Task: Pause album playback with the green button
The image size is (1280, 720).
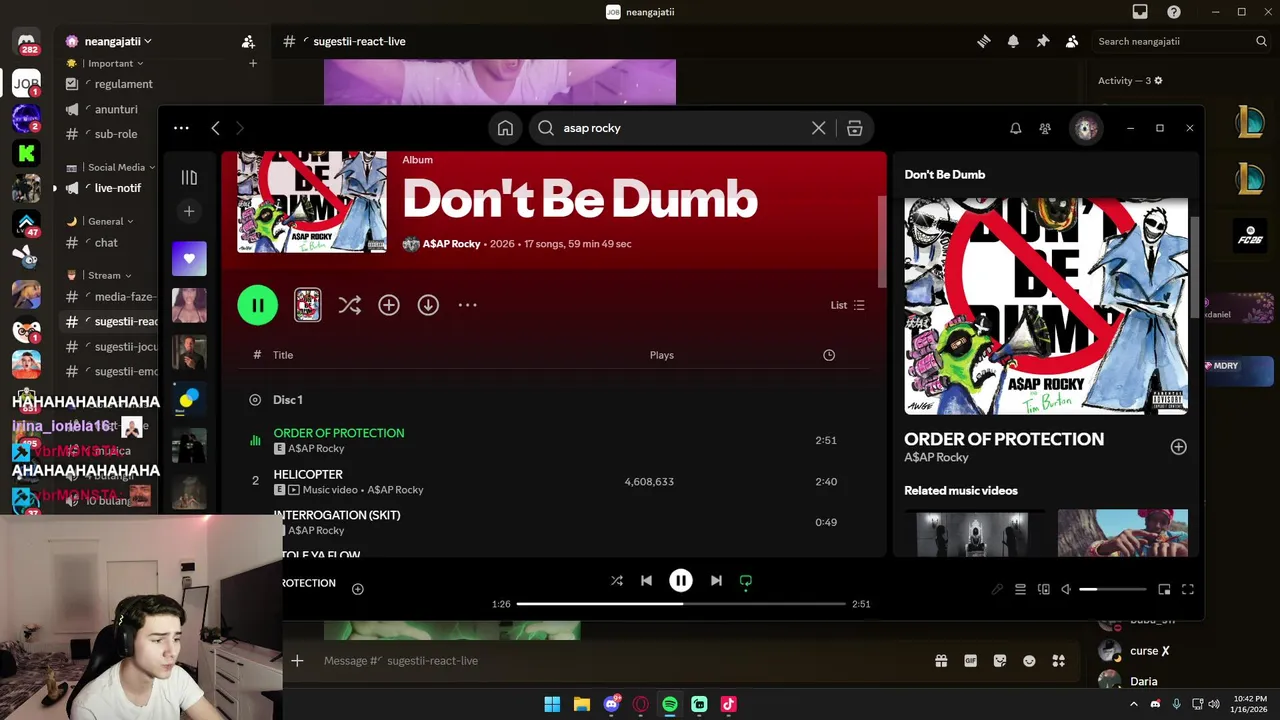Action: [x=257, y=305]
